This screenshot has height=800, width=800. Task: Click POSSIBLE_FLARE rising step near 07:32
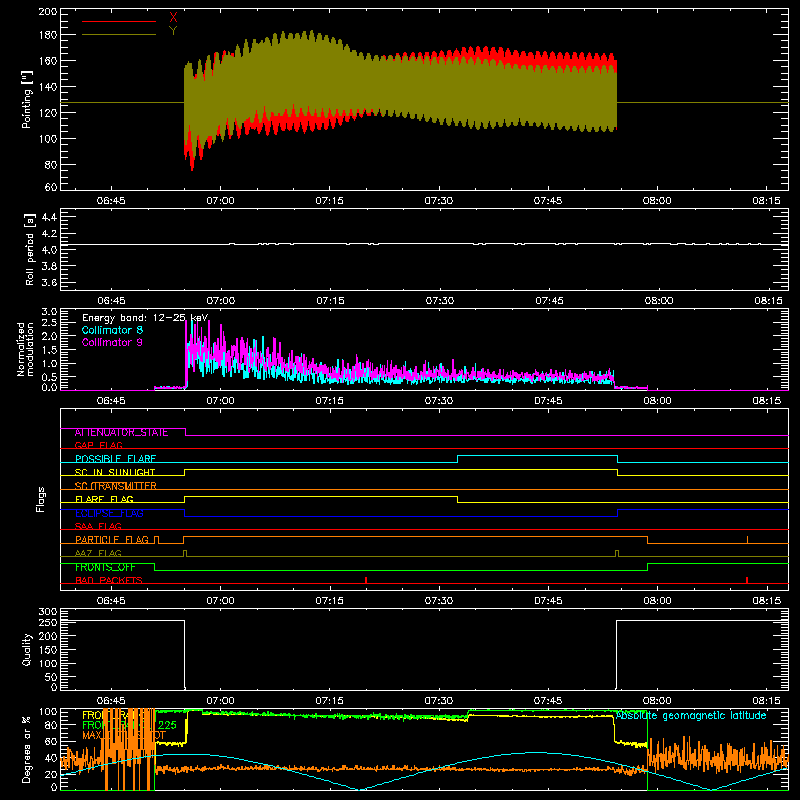(x=458, y=459)
